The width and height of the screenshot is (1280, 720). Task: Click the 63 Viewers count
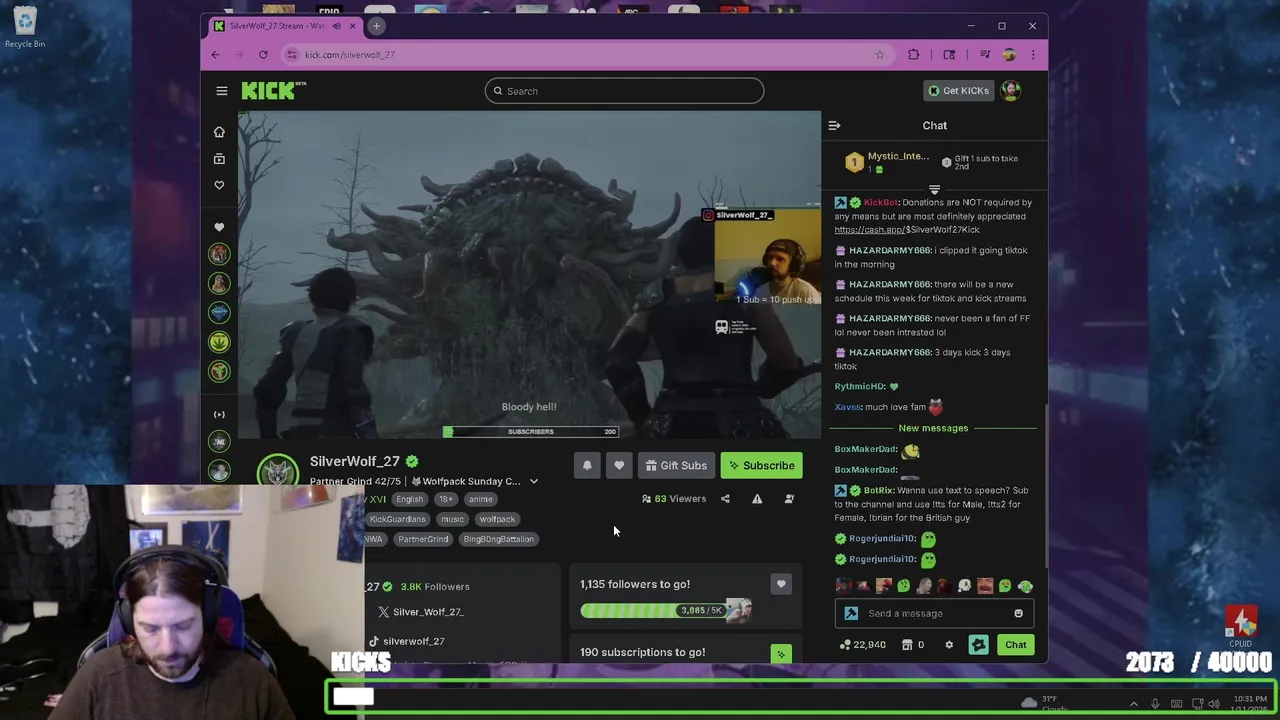pyautogui.click(x=674, y=499)
